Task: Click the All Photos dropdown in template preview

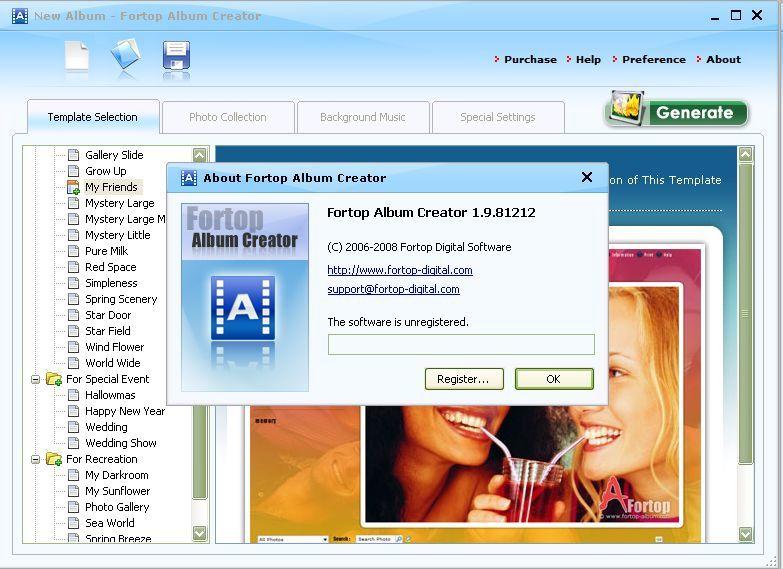Action: tap(293, 539)
